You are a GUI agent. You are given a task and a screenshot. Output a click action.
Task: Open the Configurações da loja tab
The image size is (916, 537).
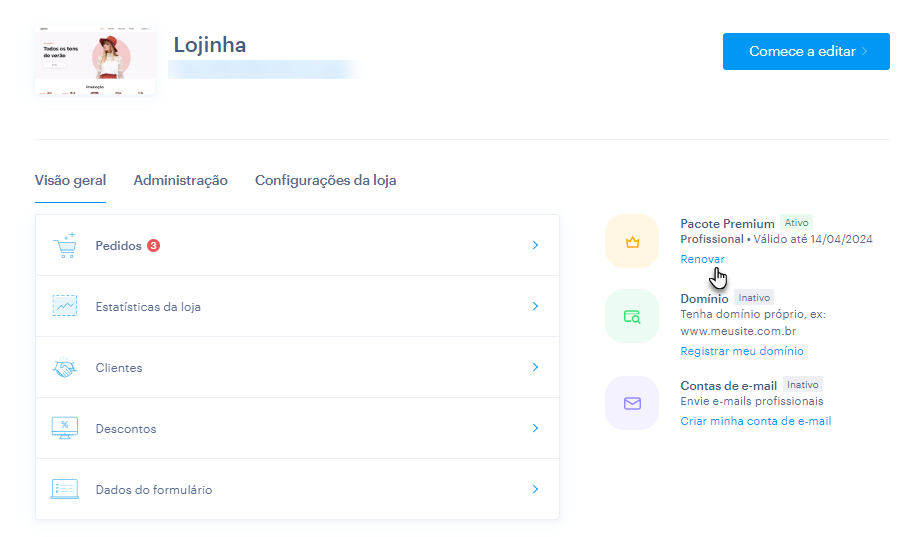(325, 180)
